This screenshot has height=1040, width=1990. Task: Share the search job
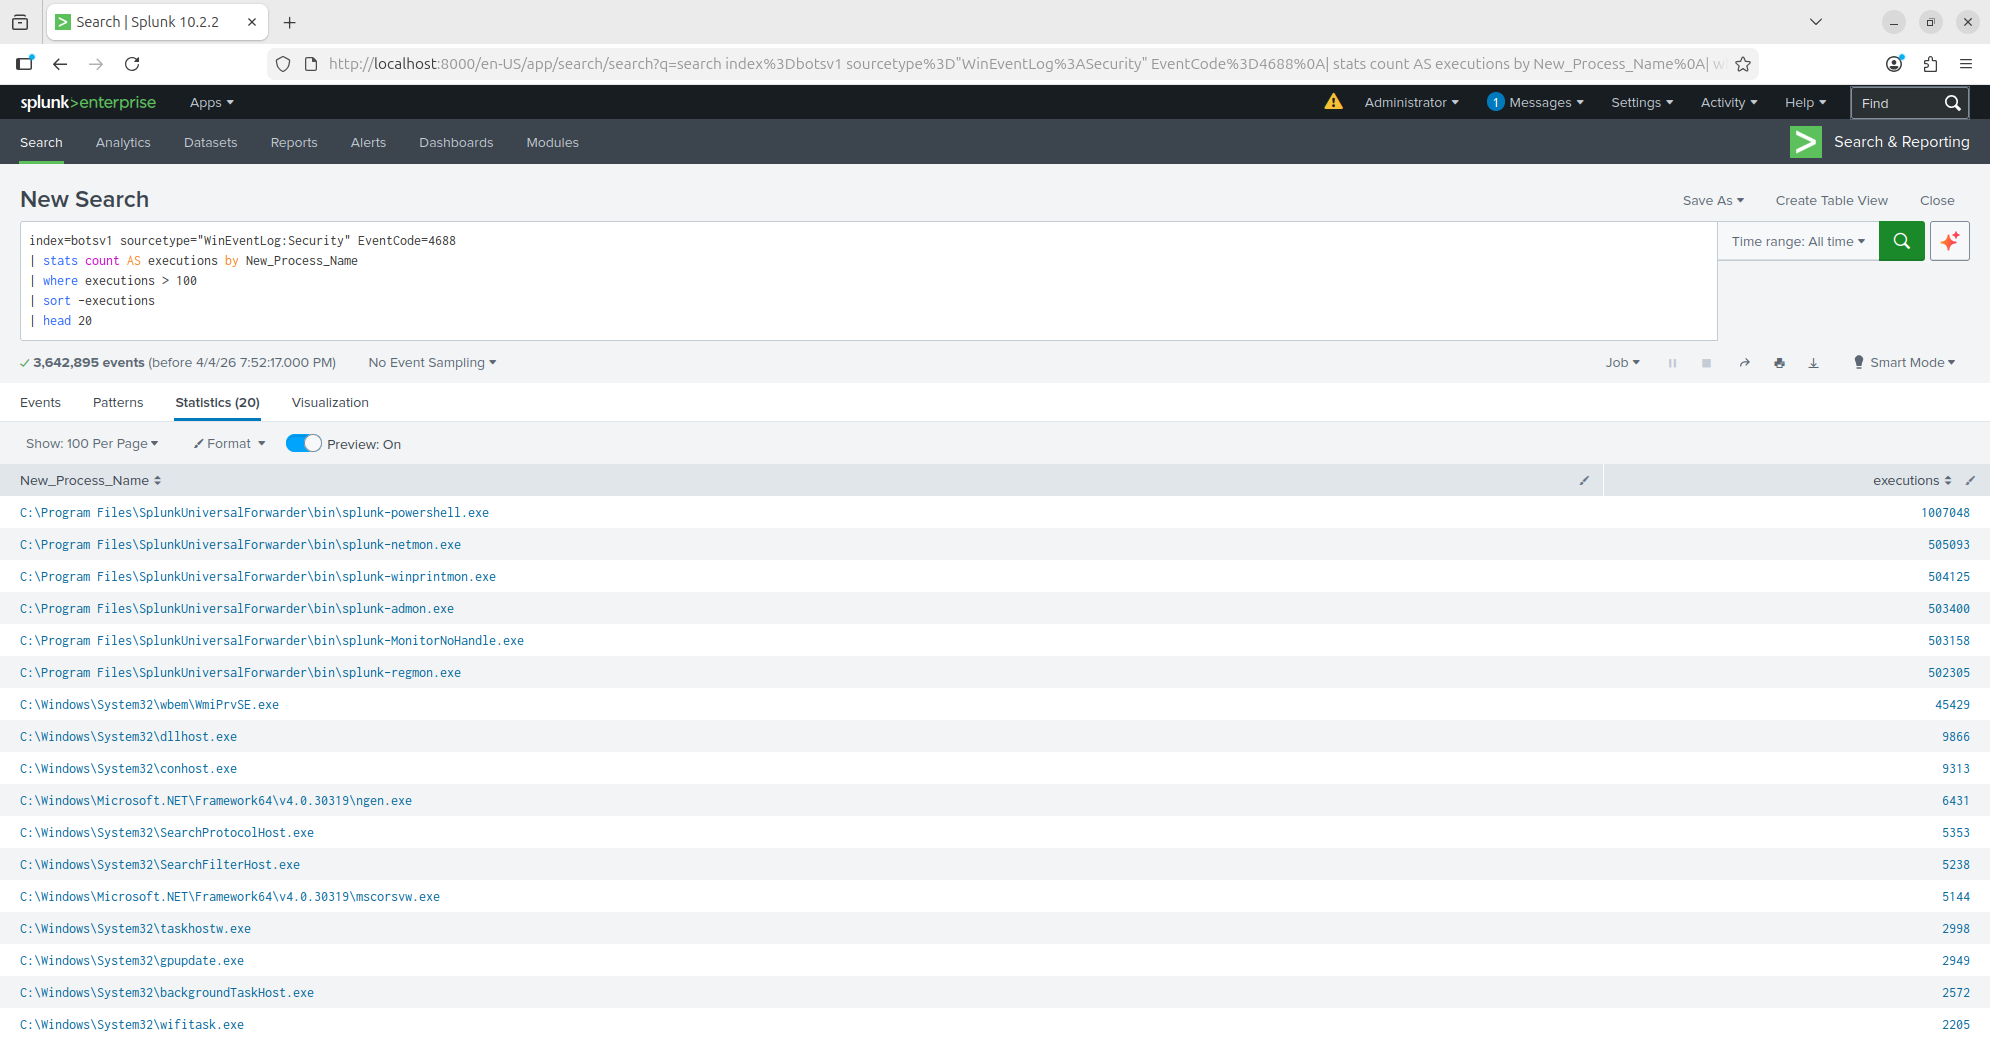pyautogui.click(x=1744, y=363)
